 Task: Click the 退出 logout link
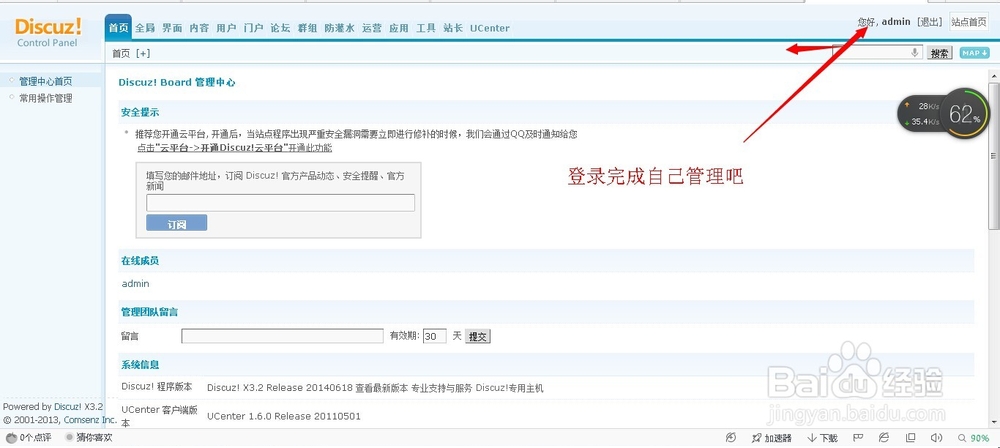click(x=929, y=22)
